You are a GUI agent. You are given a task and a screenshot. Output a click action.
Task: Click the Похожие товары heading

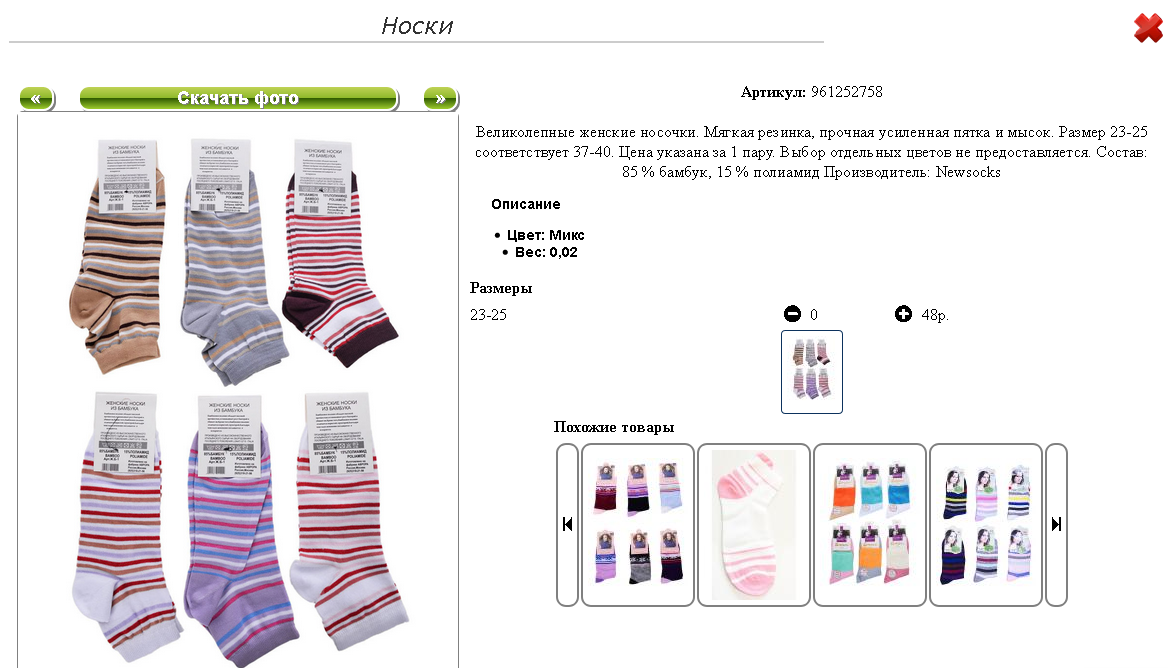tap(614, 427)
